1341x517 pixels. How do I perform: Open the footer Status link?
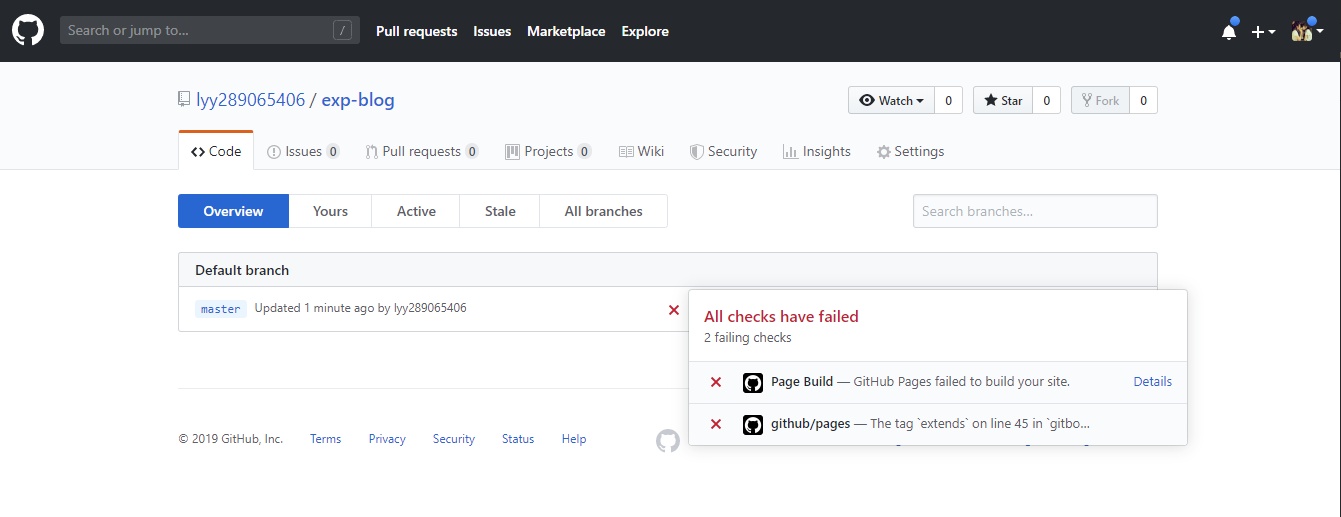[518, 439]
